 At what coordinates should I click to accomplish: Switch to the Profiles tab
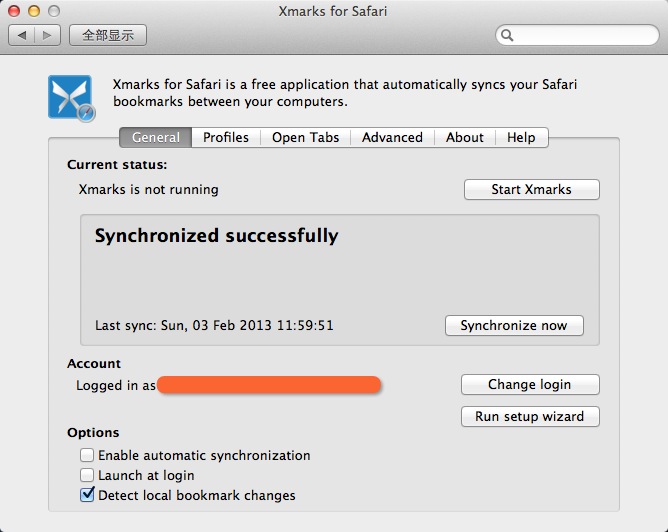(x=226, y=138)
